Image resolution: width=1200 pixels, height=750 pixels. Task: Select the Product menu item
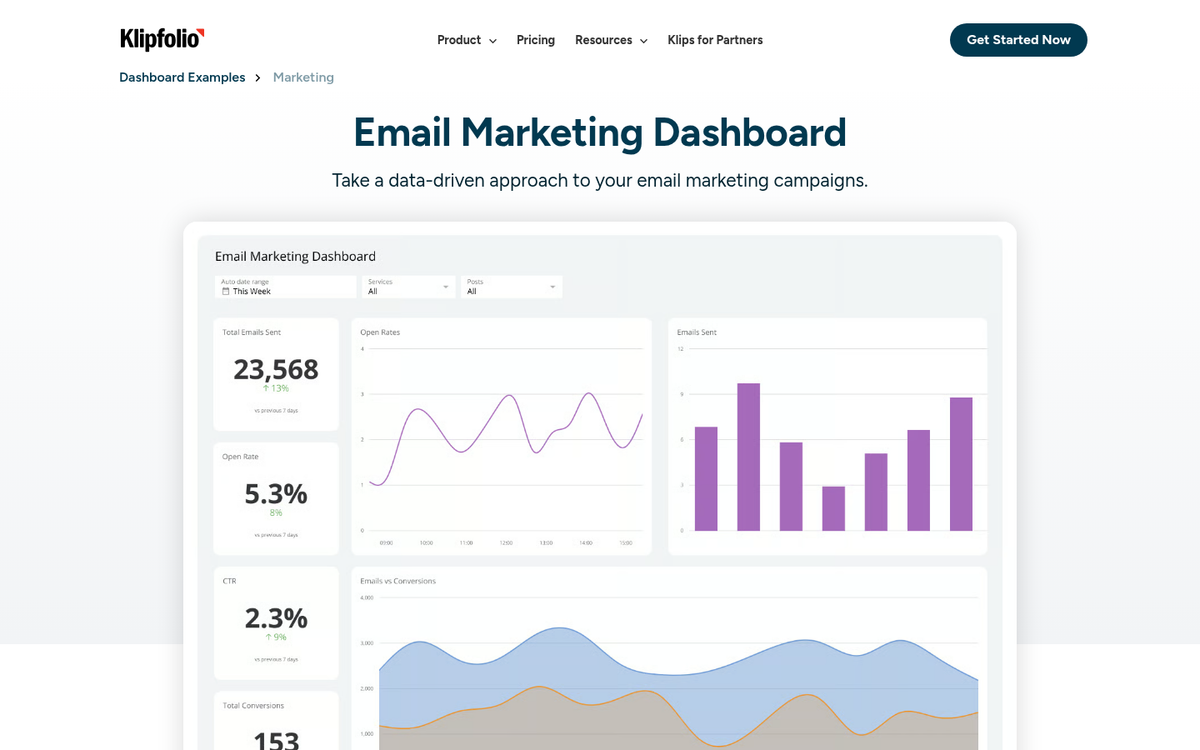click(459, 40)
